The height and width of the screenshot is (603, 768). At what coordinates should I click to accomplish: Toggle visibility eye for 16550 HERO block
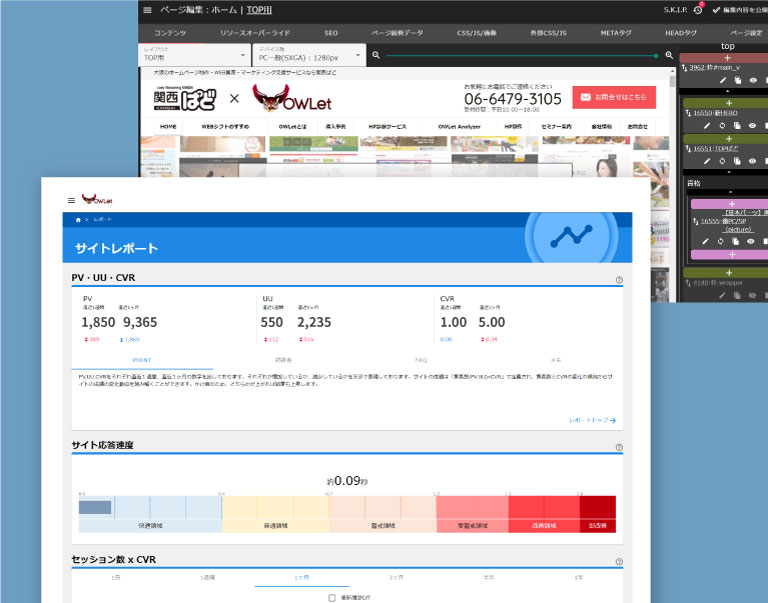tap(752, 126)
